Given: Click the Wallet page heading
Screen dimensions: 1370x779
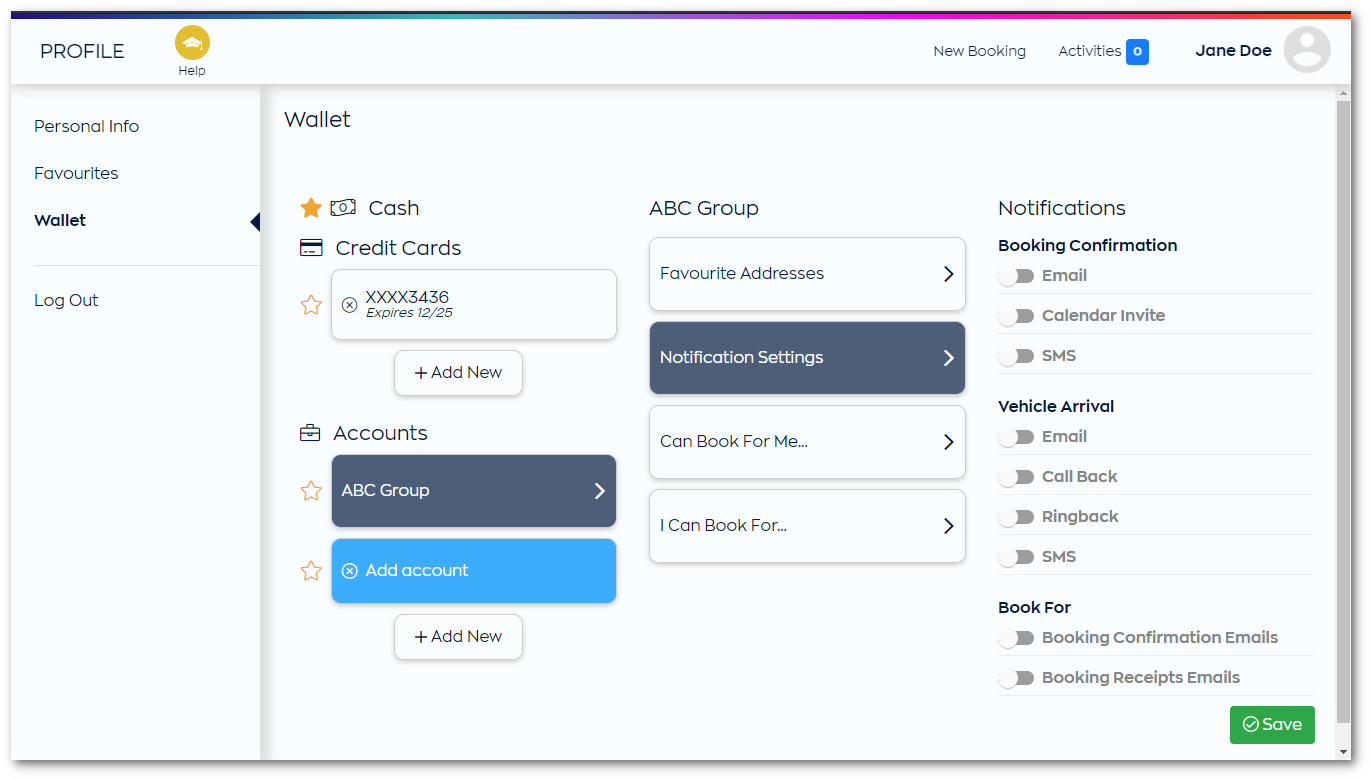Looking at the screenshot, I should coord(317,119).
